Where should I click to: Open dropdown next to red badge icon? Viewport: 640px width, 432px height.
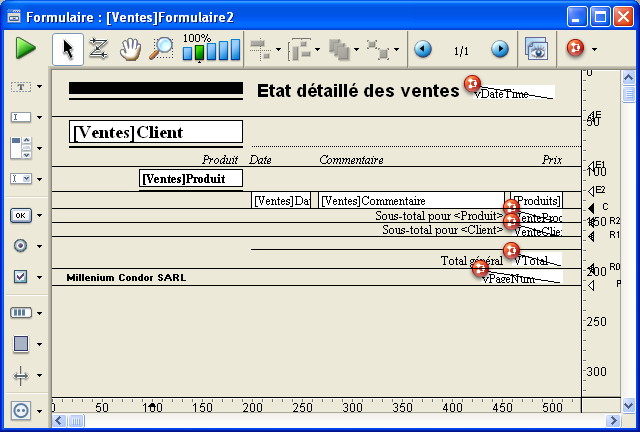(595, 49)
